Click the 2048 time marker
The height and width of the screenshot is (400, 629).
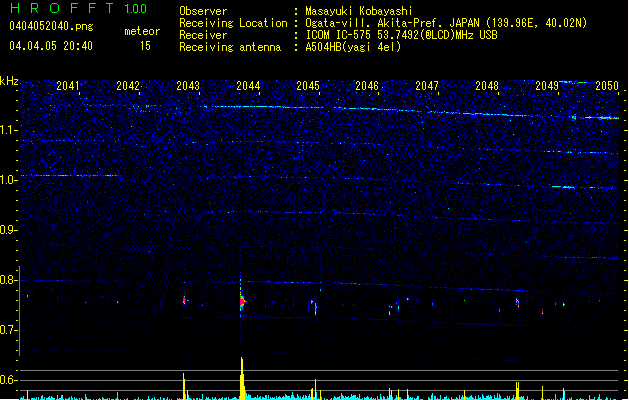tap(487, 86)
